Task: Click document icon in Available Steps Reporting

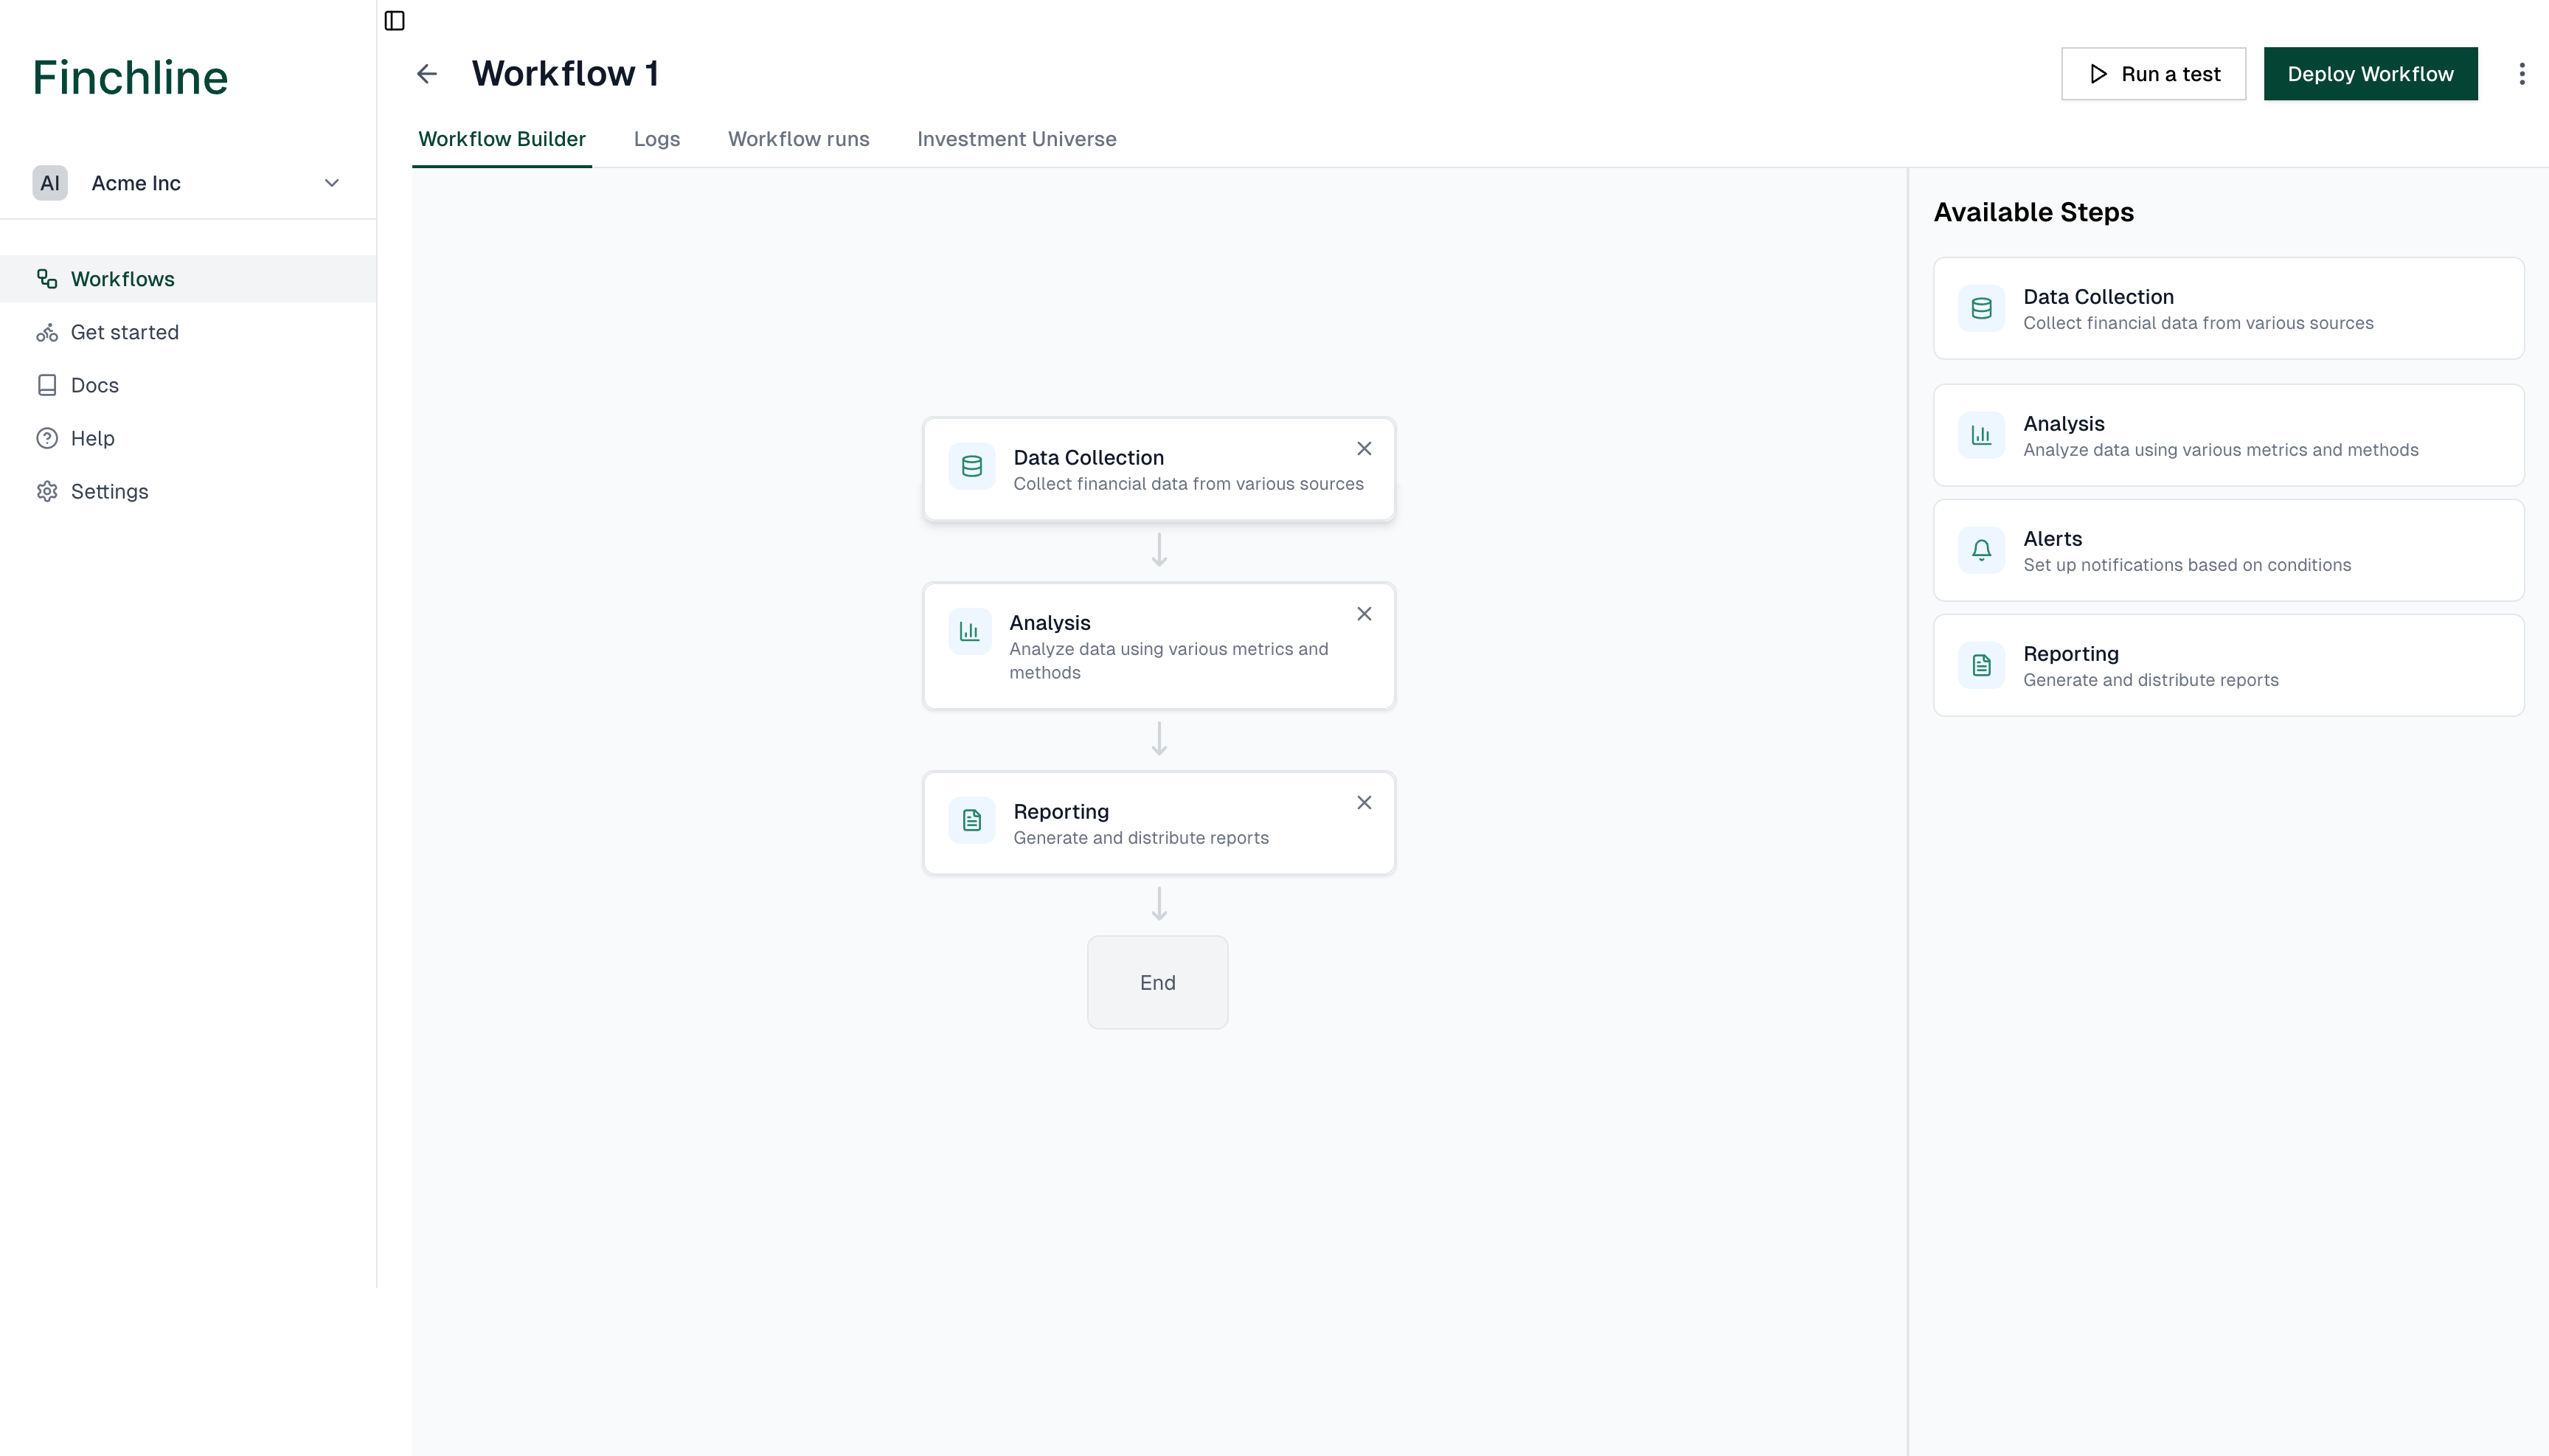Action: coord(1981,665)
